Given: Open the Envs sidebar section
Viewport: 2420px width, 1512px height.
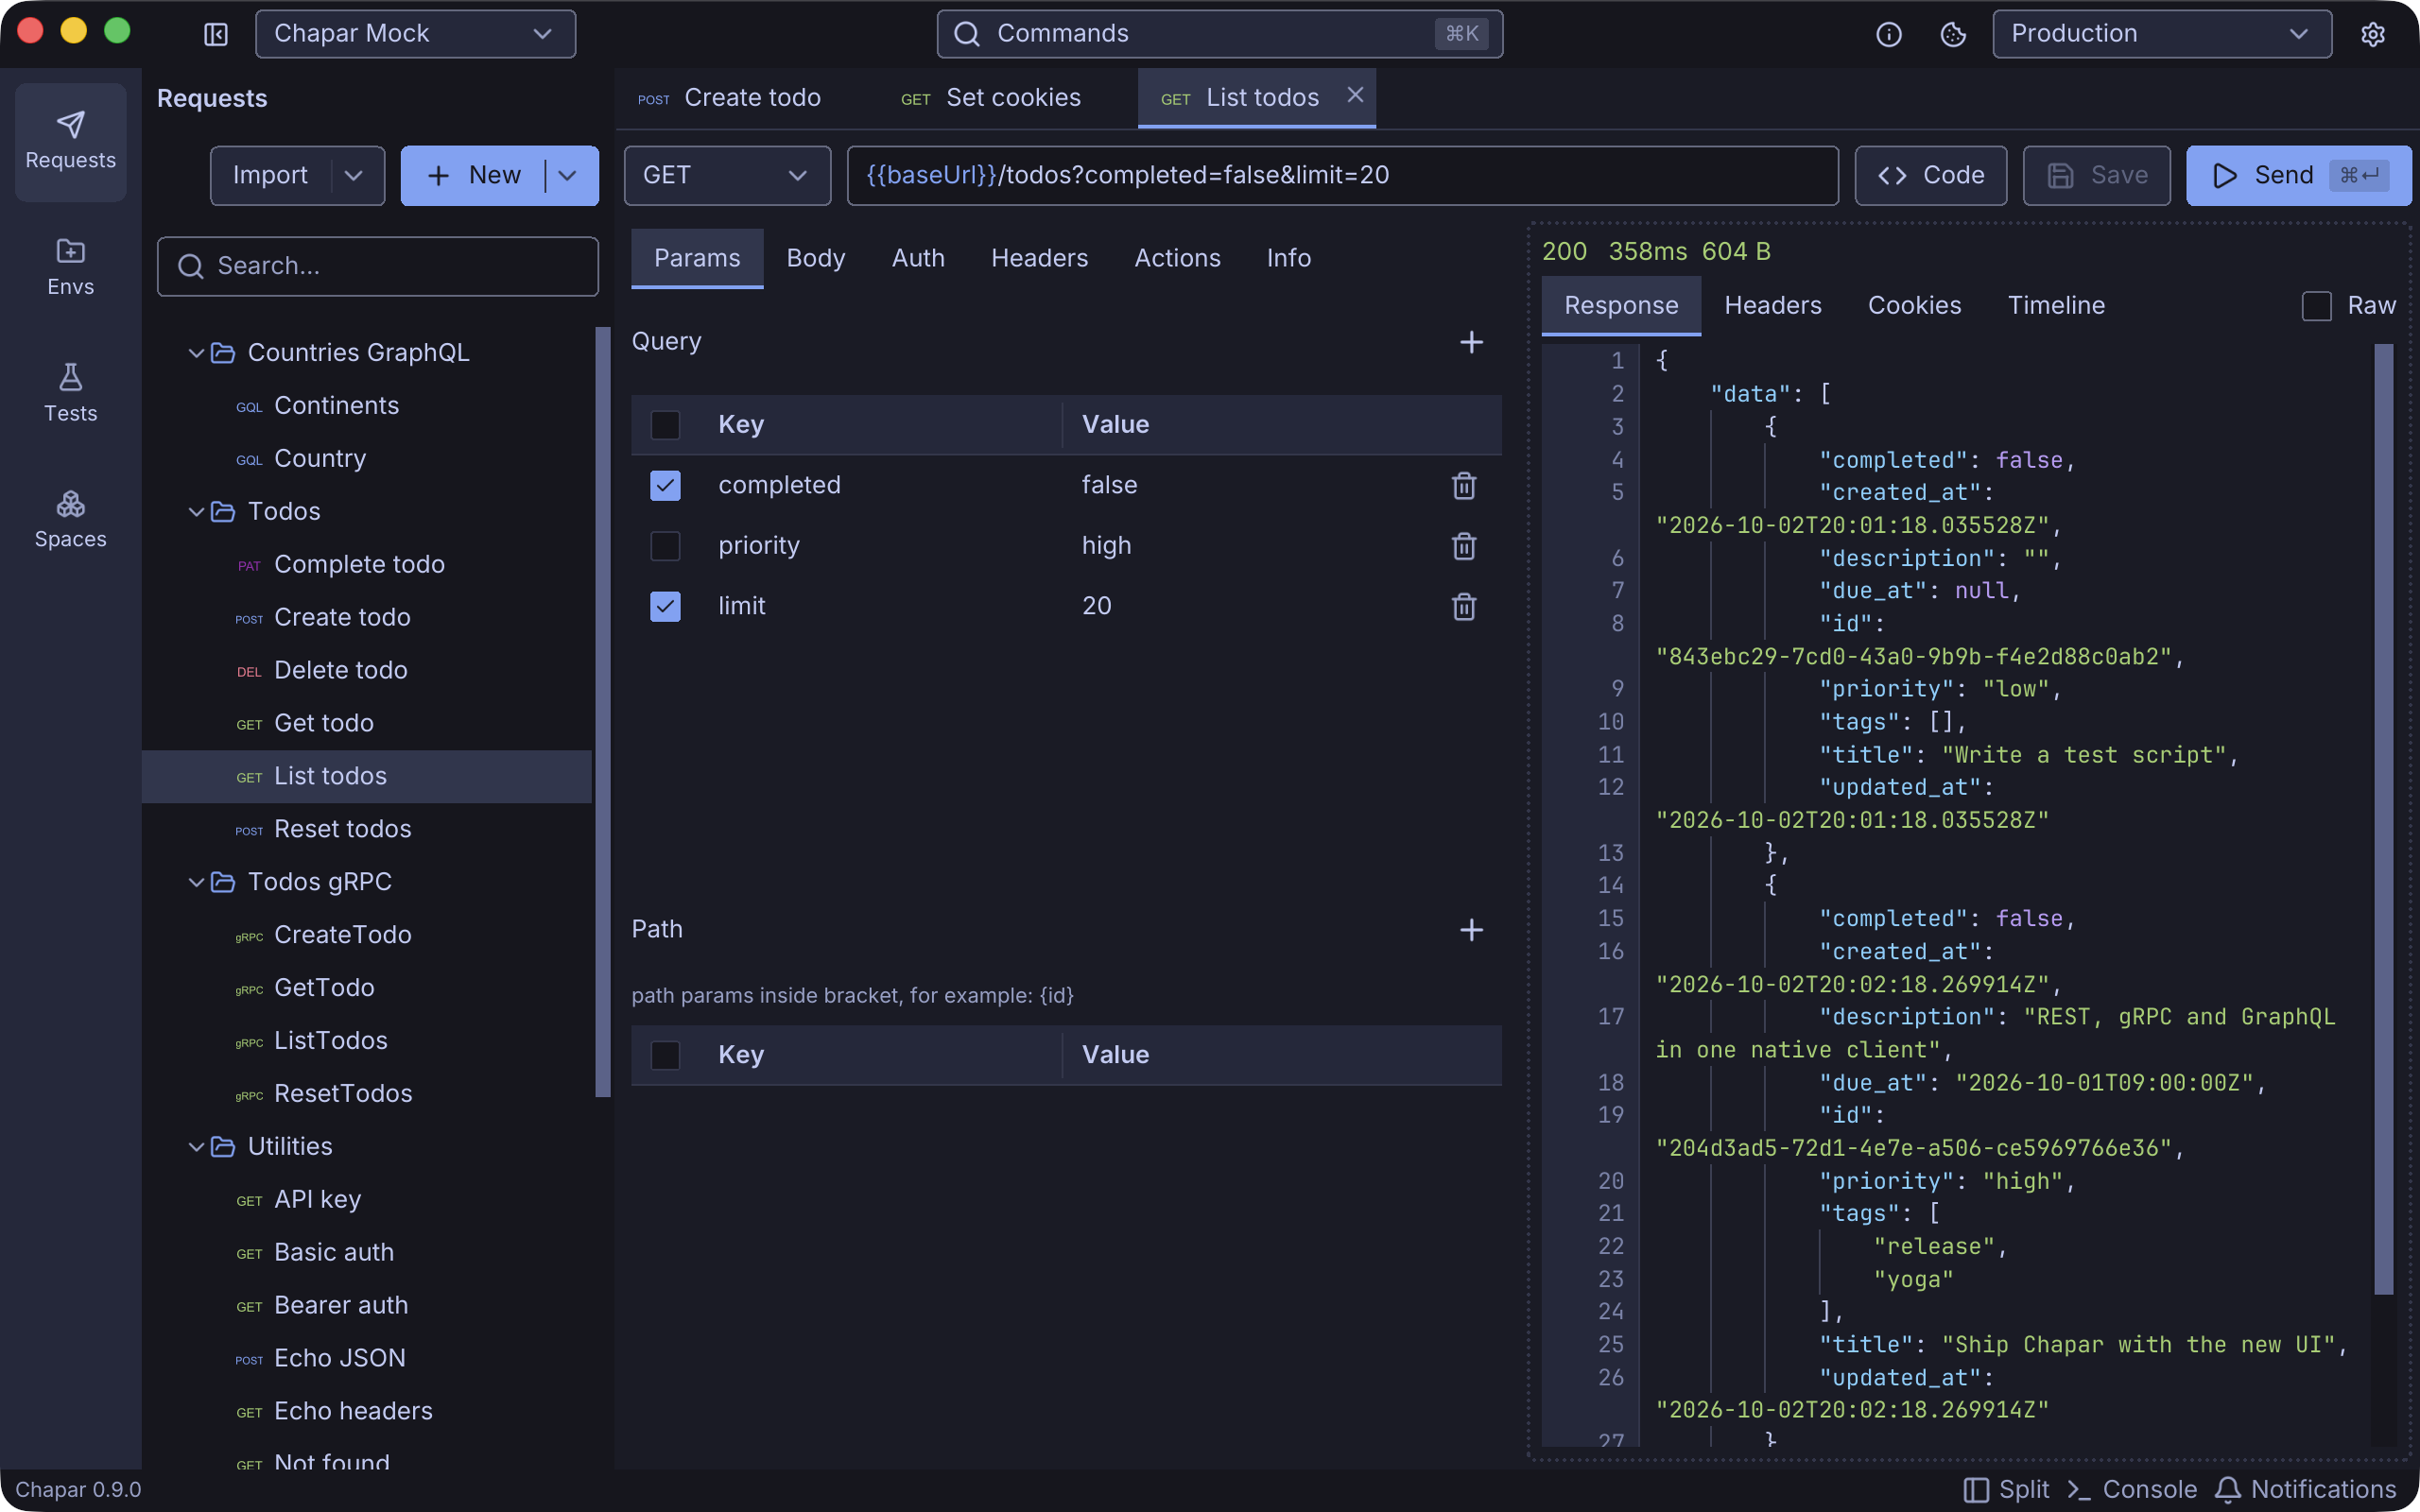Looking at the screenshot, I should (70, 267).
